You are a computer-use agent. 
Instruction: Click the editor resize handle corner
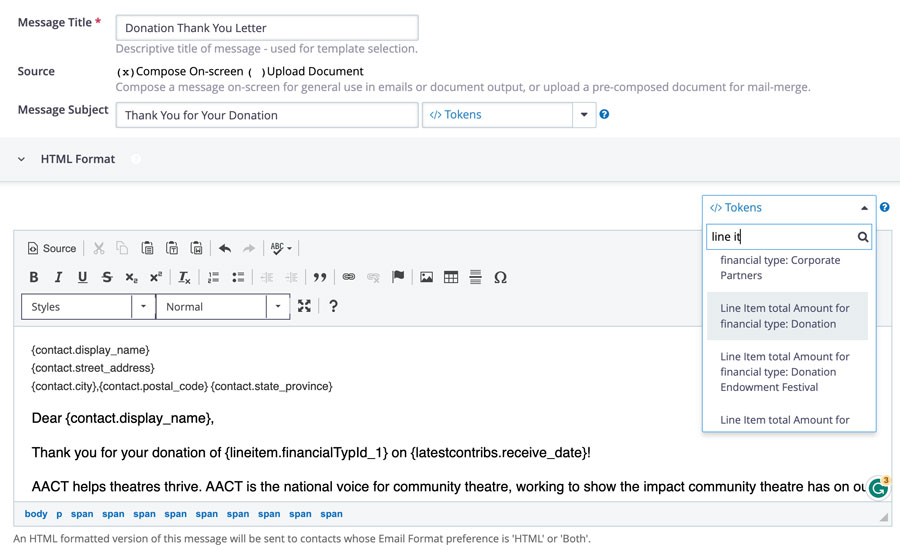(884, 517)
